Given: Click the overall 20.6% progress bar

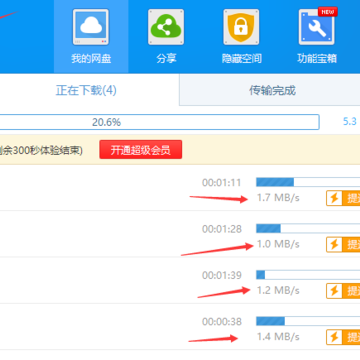Looking at the screenshot, I should 159,122.
